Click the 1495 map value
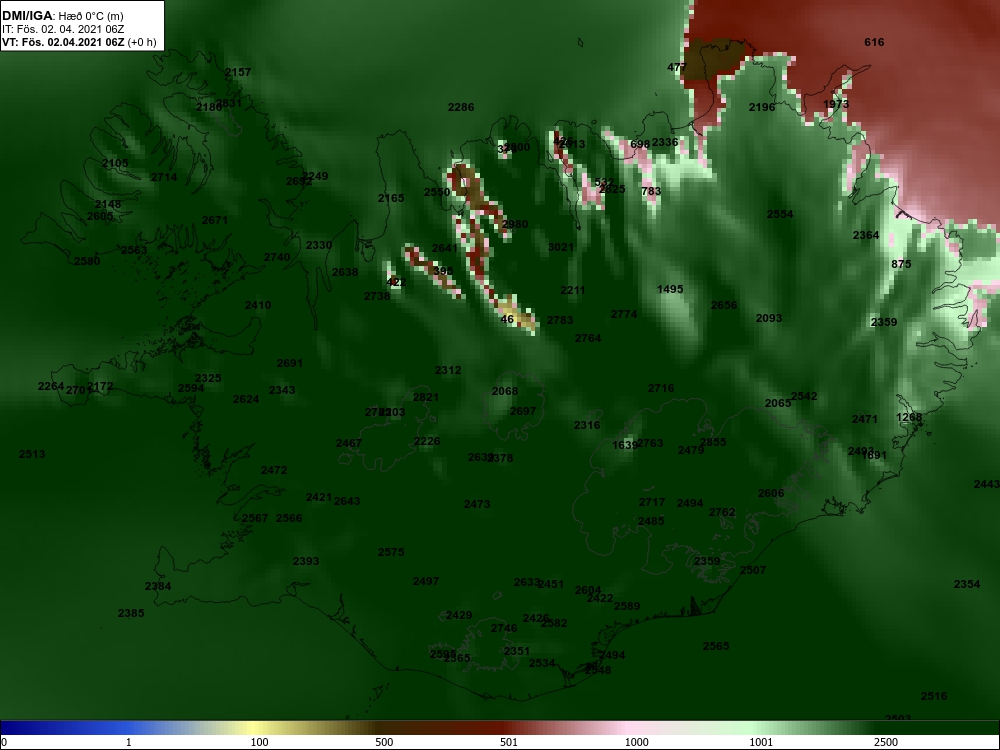This screenshot has height=750, width=1000. [670, 289]
